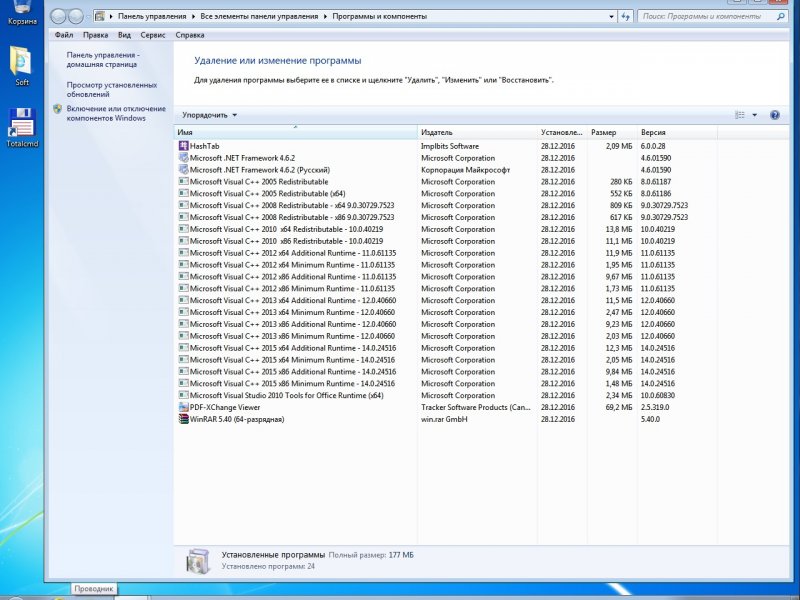Click icon of Visual C++ 2005 Redistributable (x64)
Screen dimensions: 800x600
184,193
